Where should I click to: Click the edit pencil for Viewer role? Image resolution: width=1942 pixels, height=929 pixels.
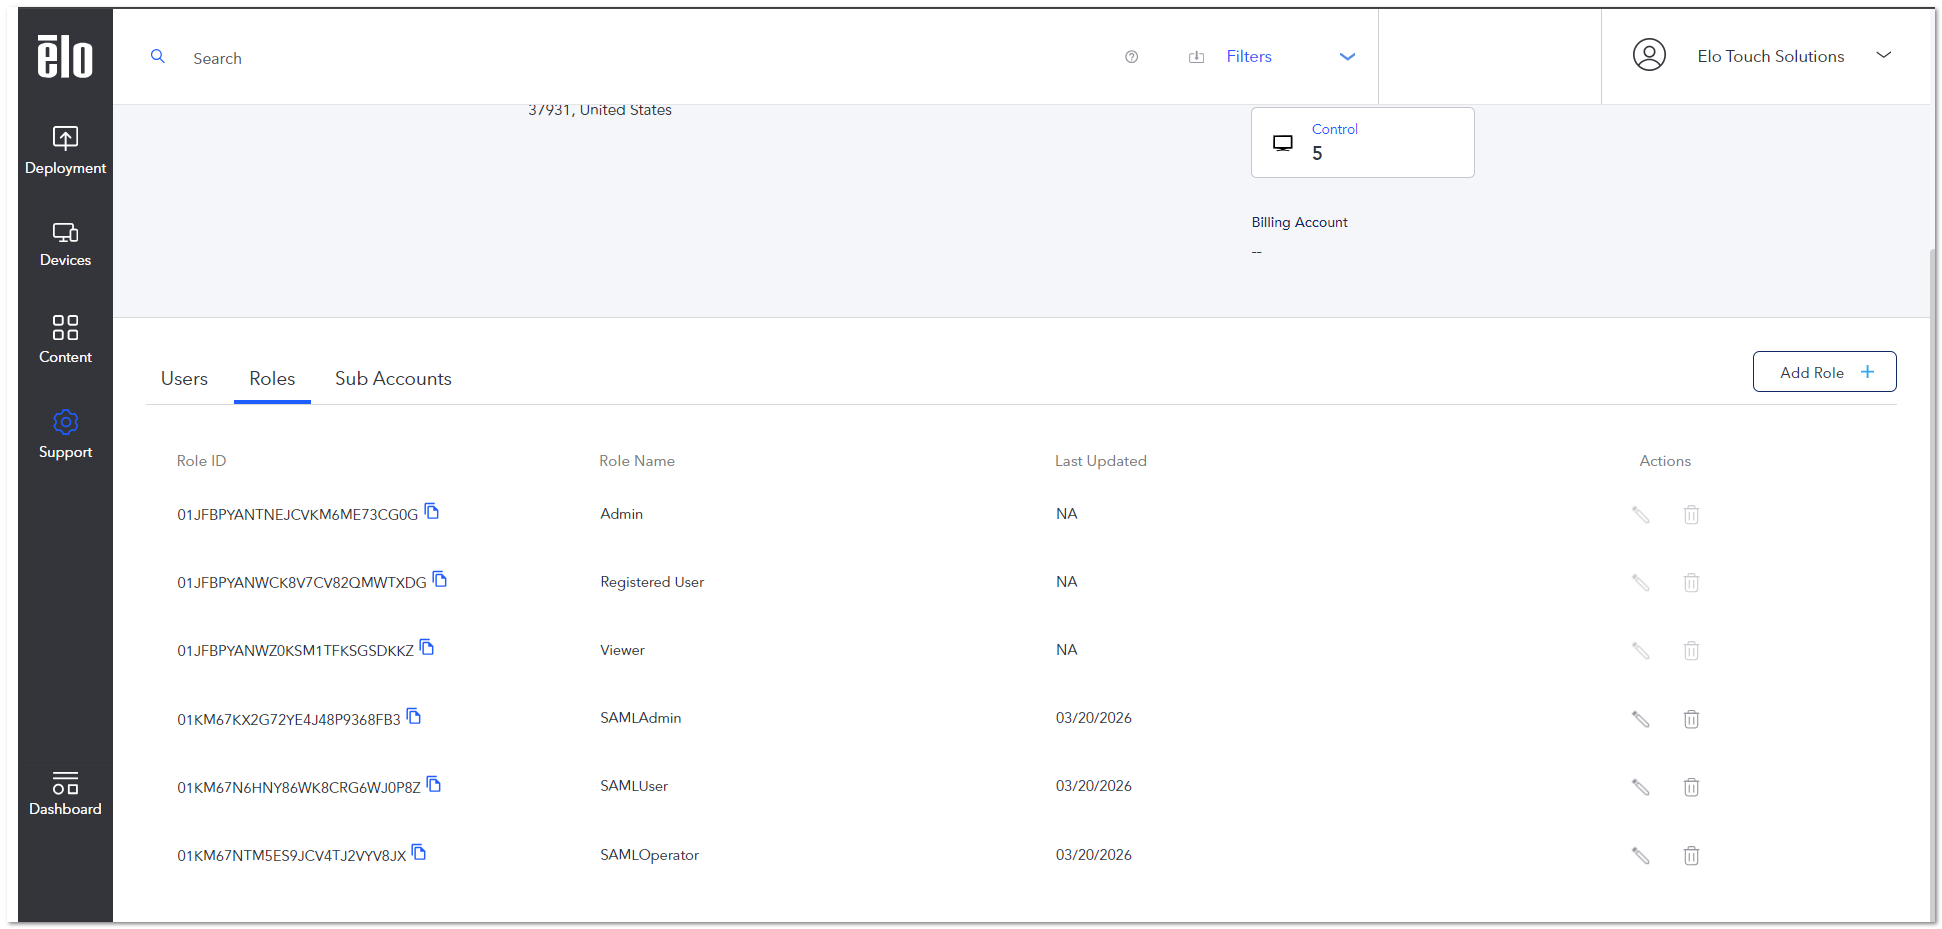(x=1641, y=651)
